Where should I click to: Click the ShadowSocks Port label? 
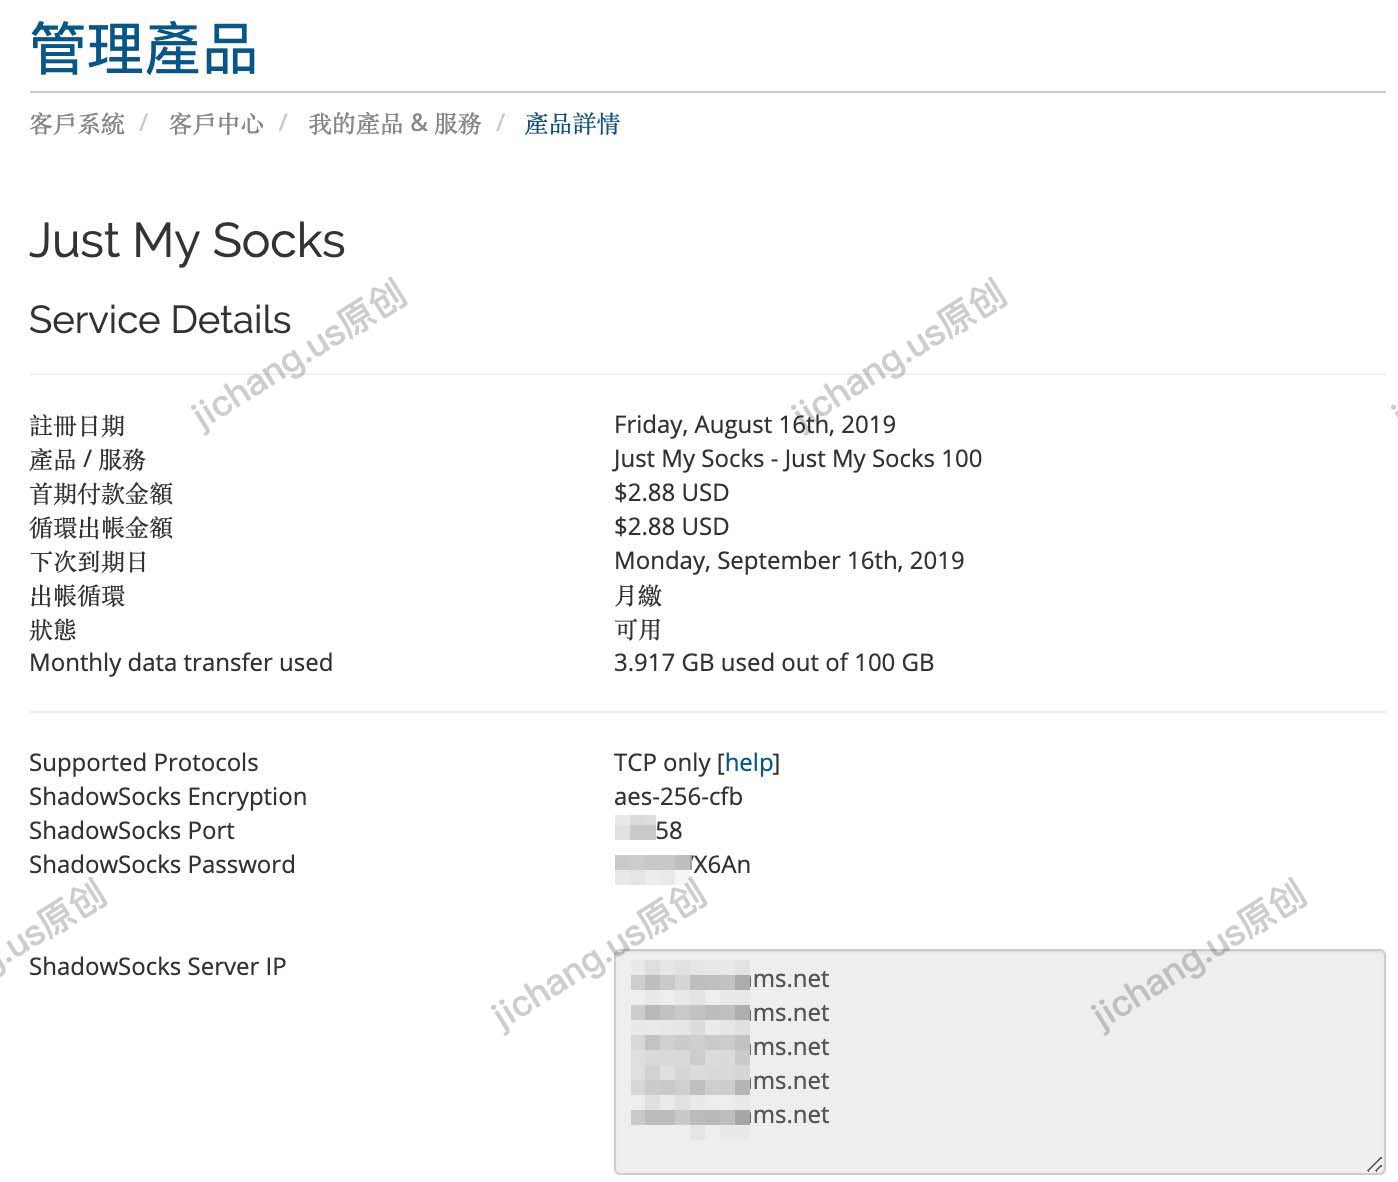click(132, 831)
